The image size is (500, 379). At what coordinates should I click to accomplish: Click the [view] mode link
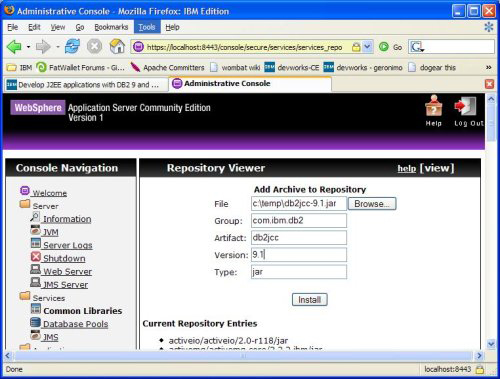click(437, 168)
